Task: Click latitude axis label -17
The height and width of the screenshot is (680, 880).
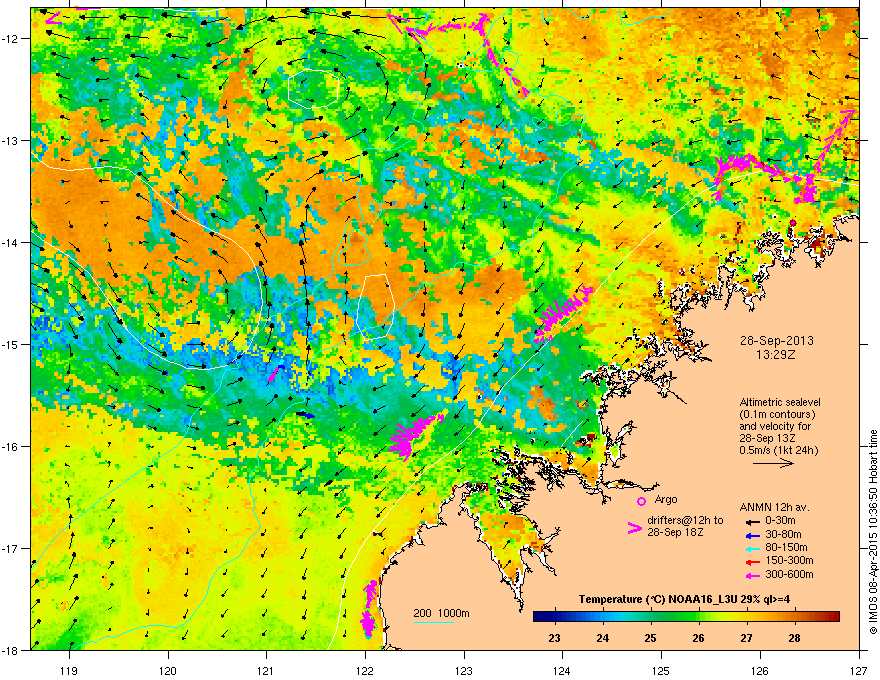Action: (11, 548)
